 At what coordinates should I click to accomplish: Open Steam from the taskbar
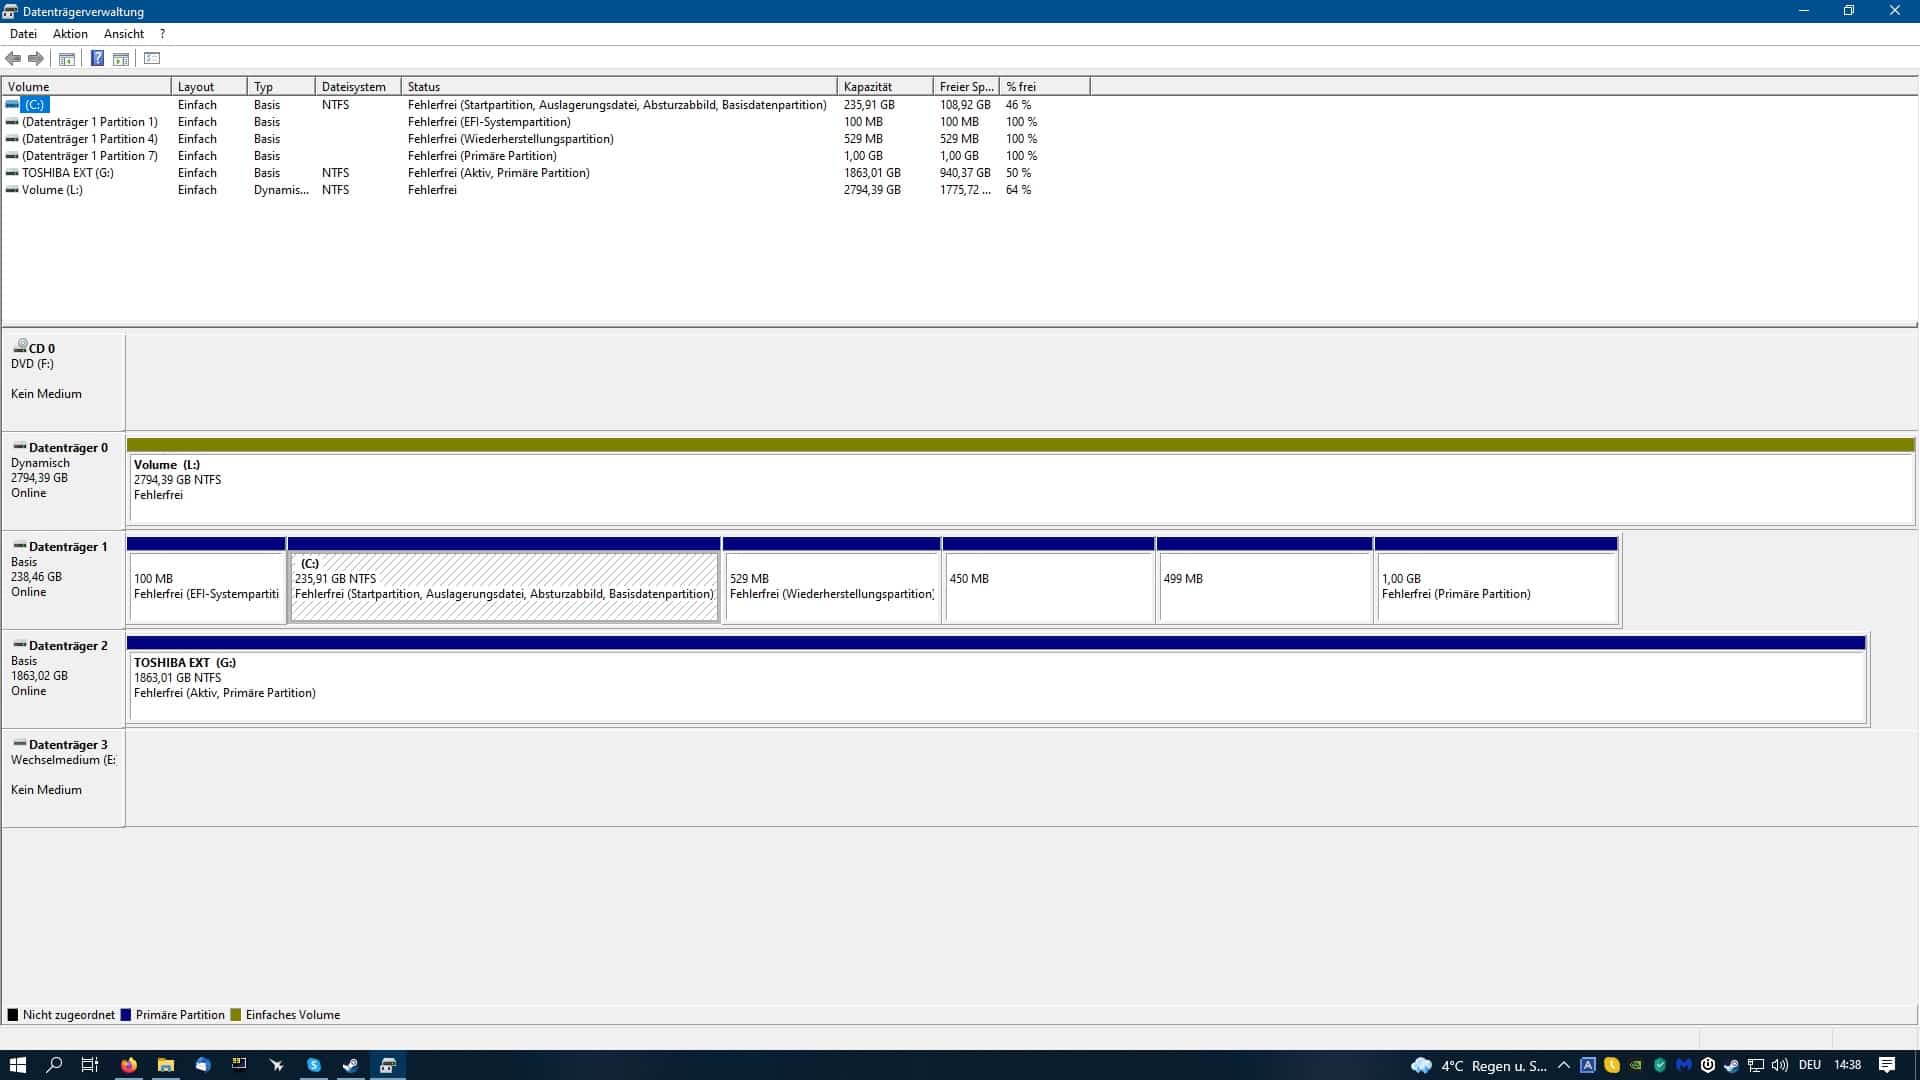click(351, 1065)
